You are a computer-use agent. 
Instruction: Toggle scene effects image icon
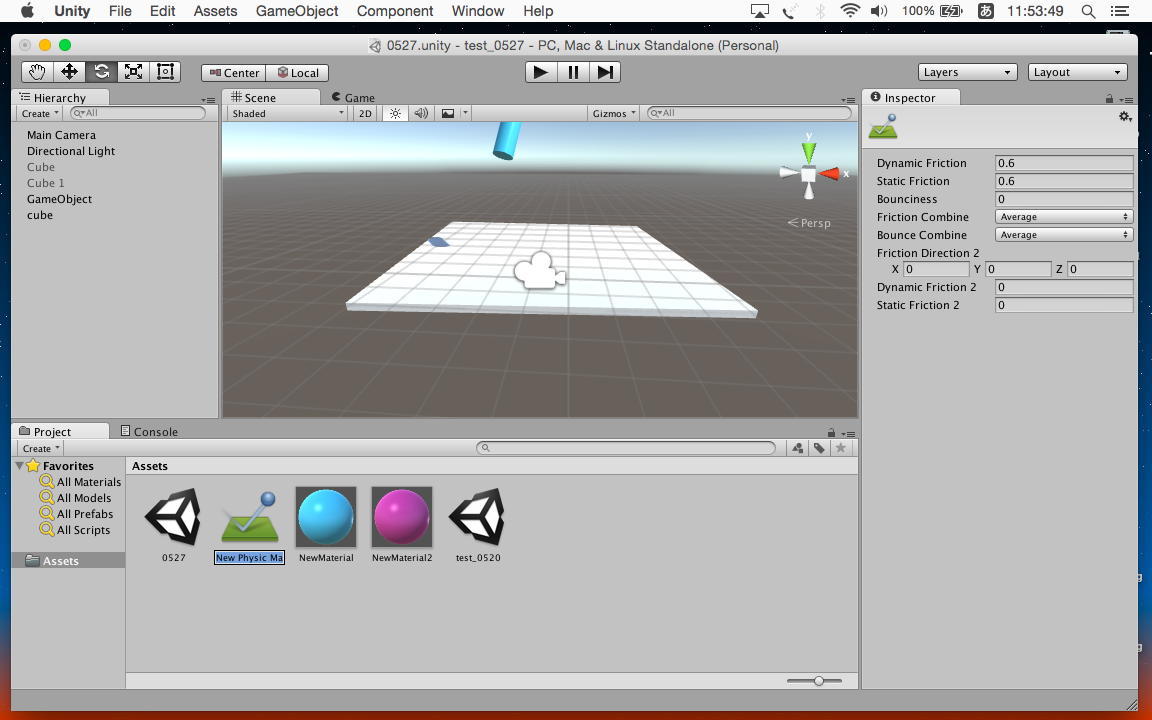pos(447,113)
